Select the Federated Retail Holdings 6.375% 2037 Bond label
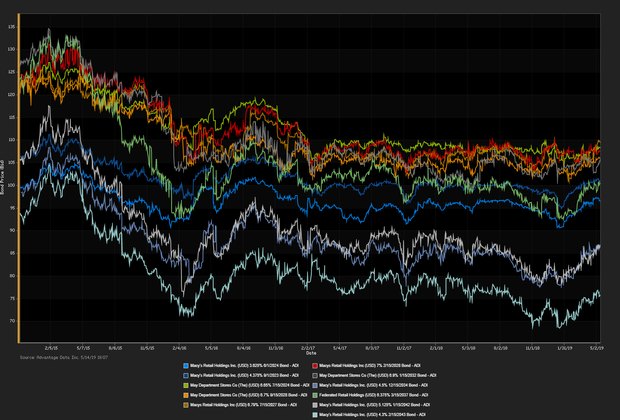The width and height of the screenshot is (620, 420). coord(374,395)
